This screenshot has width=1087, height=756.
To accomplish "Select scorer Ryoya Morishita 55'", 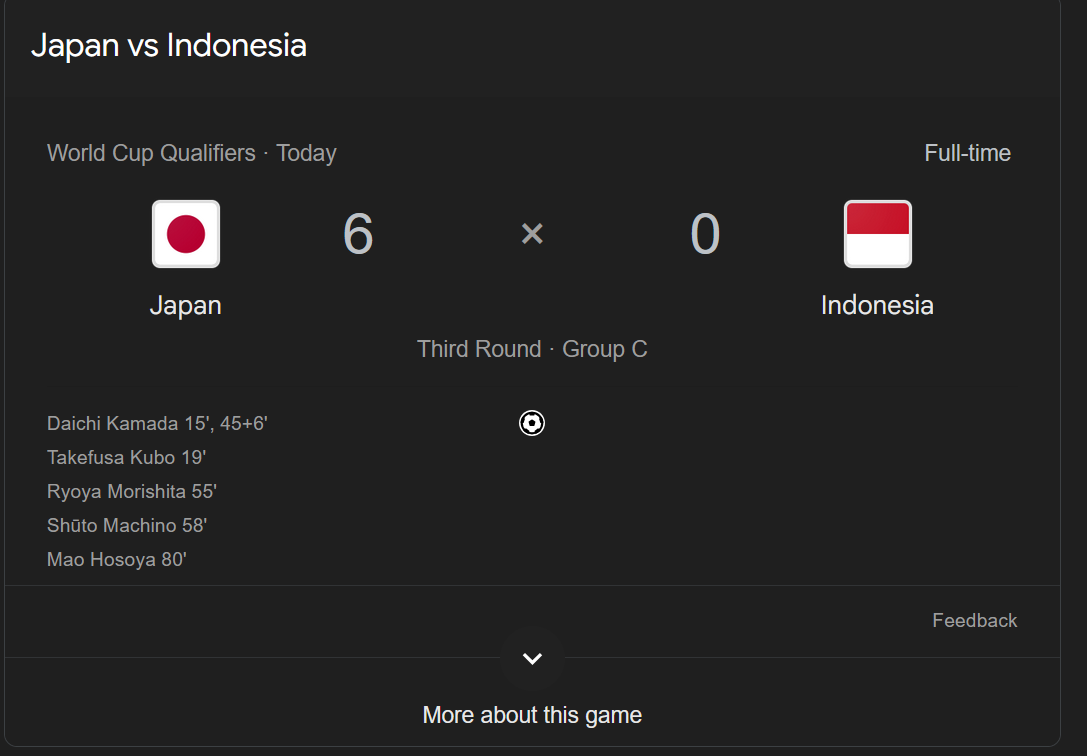I will [x=132, y=491].
